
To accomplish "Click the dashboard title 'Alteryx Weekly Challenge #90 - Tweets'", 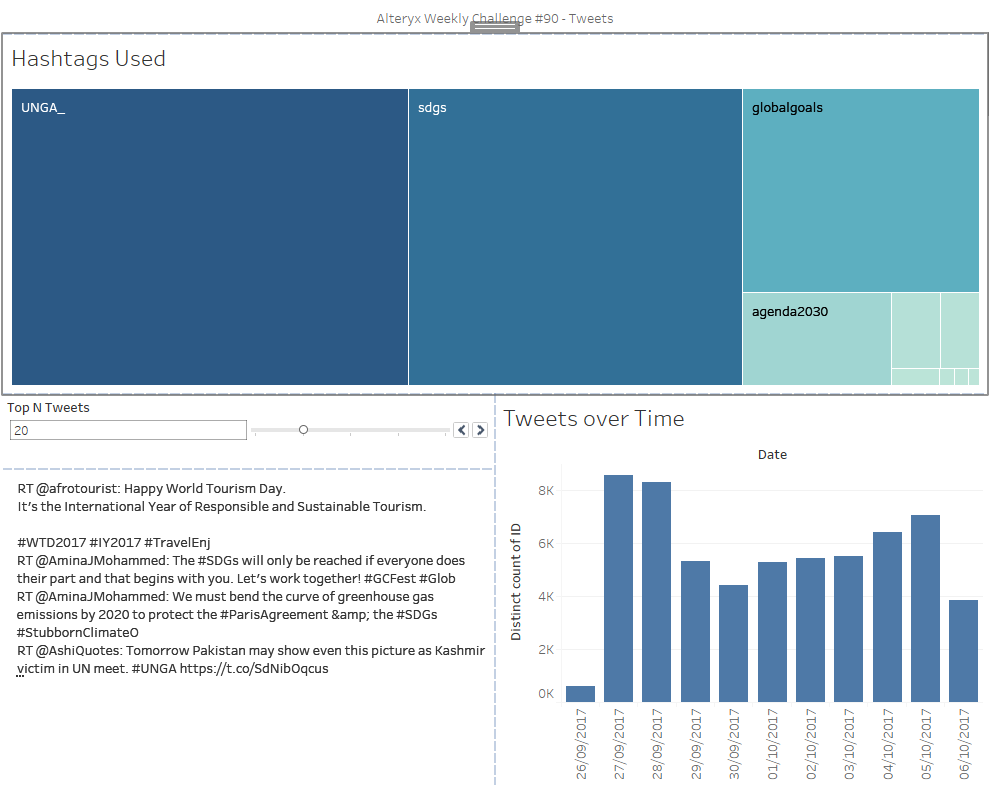I will (x=494, y=18).
